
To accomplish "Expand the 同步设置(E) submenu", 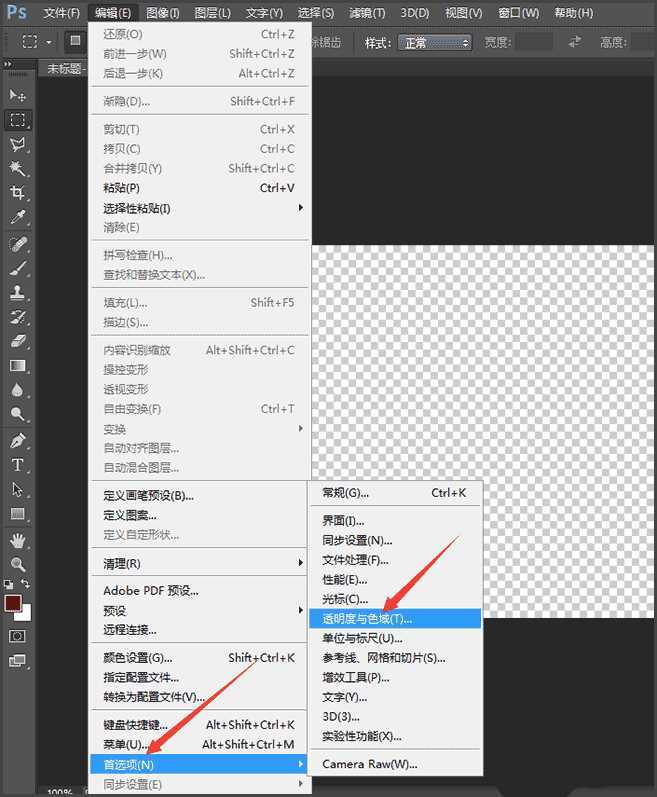I will tap(199, 784).
